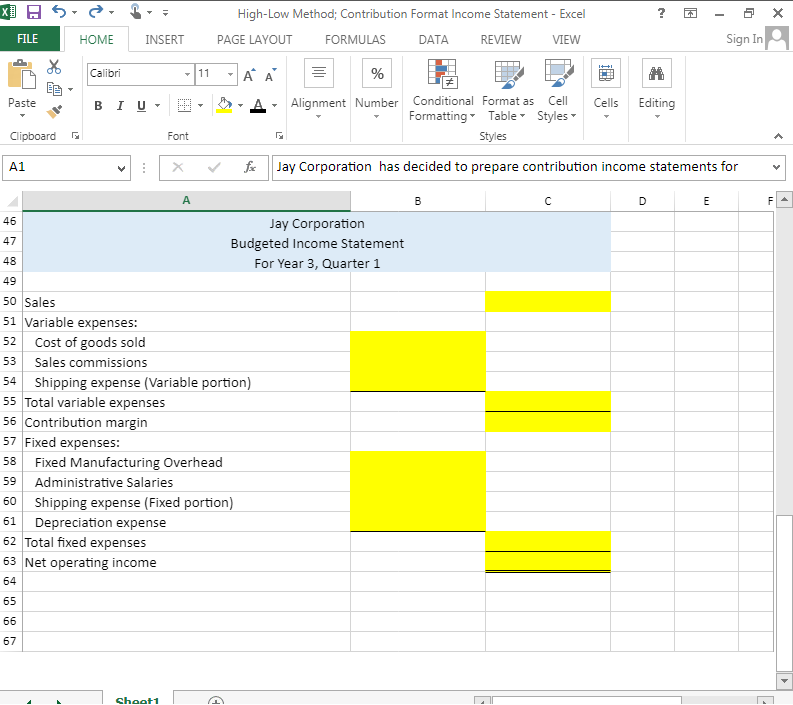Expand the Underline style arrow
The image size is (793, 705).
[x=157, y=105]
